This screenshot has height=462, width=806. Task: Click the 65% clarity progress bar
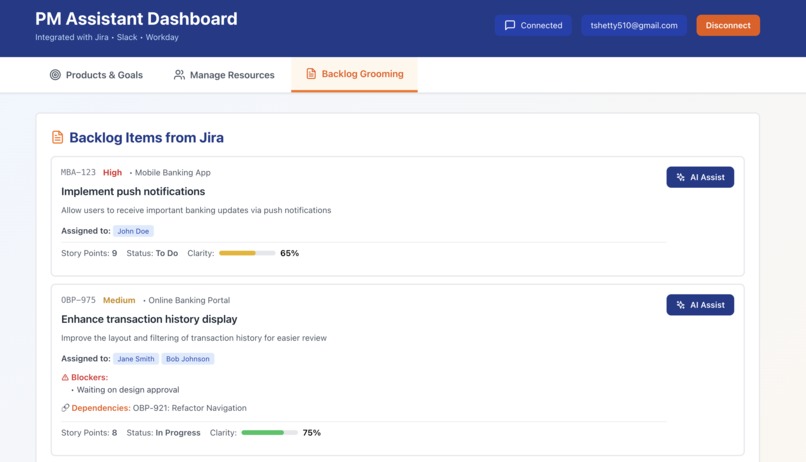[x=247, y=253]
